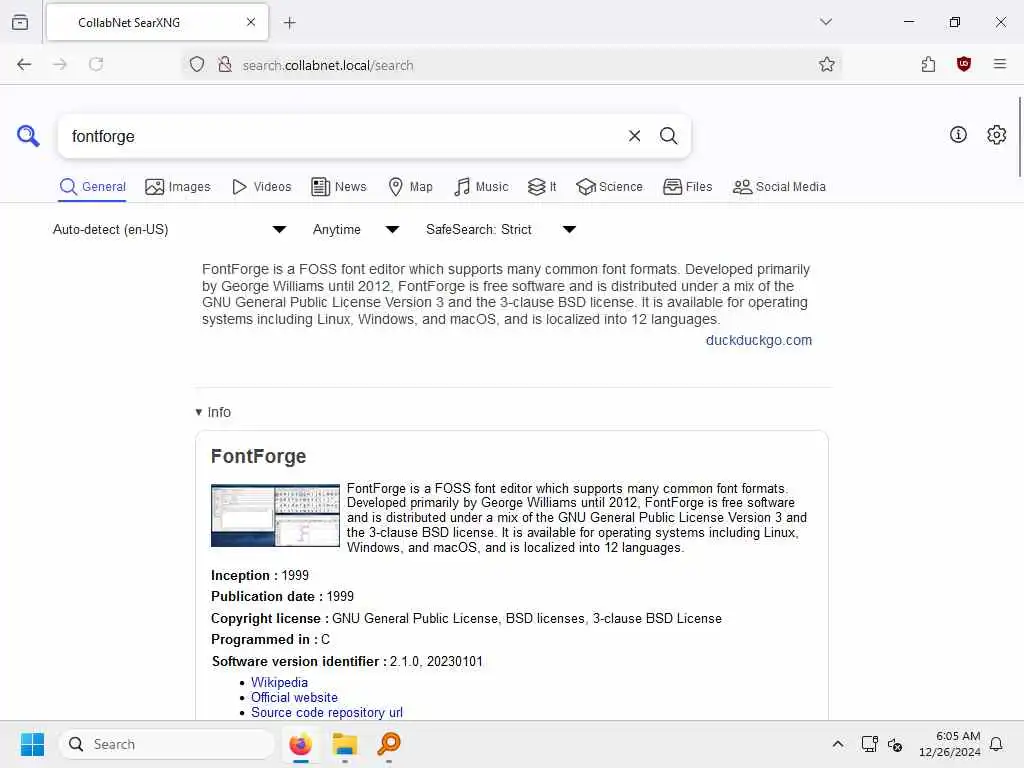
Task: Click the taskbar Search box
Action: pyautogui.click(x=167, y=744)
